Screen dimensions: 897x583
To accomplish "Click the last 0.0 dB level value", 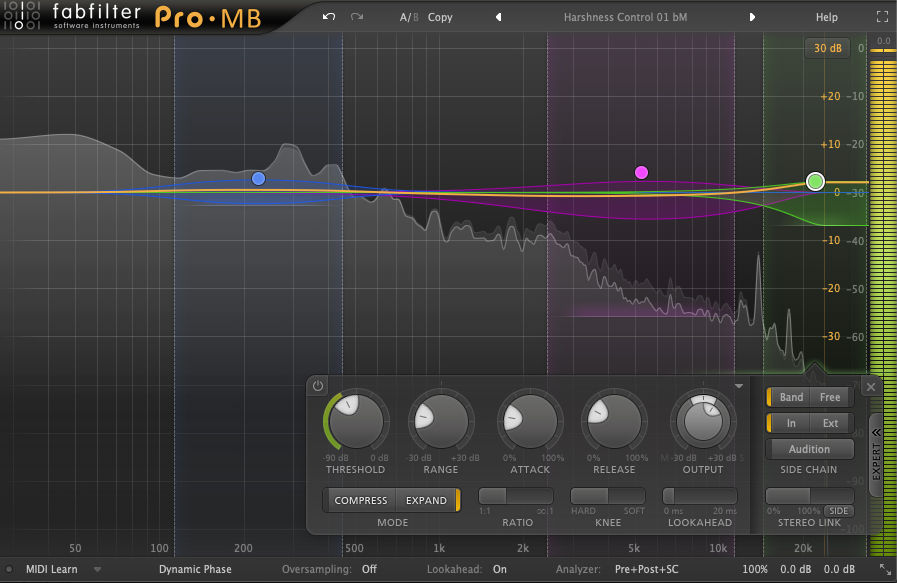I will [839, 569].
